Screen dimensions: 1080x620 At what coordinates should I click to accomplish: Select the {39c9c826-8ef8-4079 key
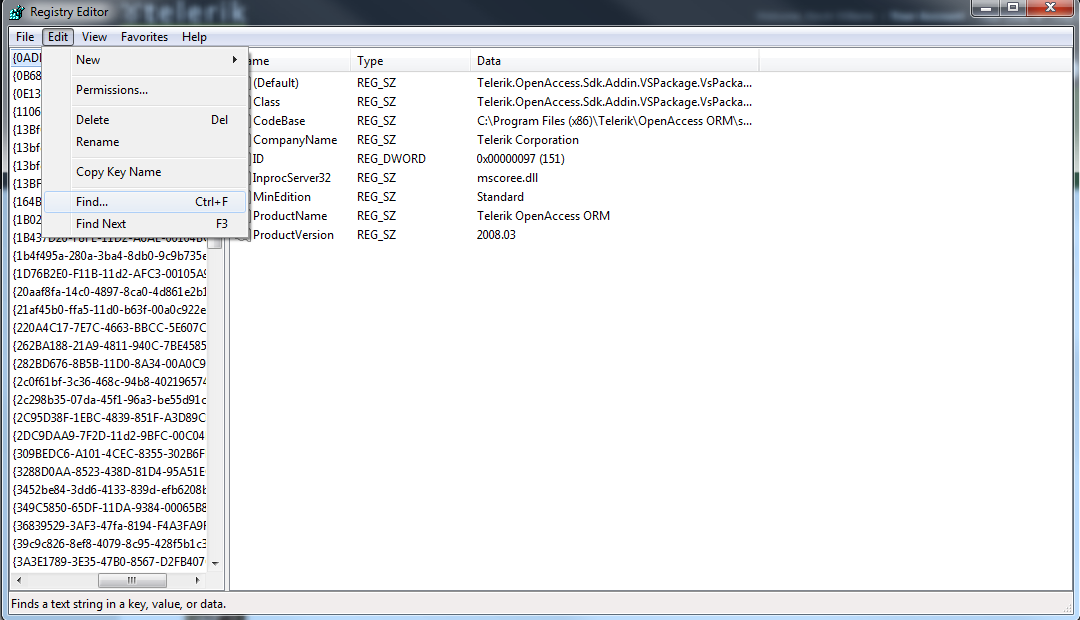coord(110,544)
